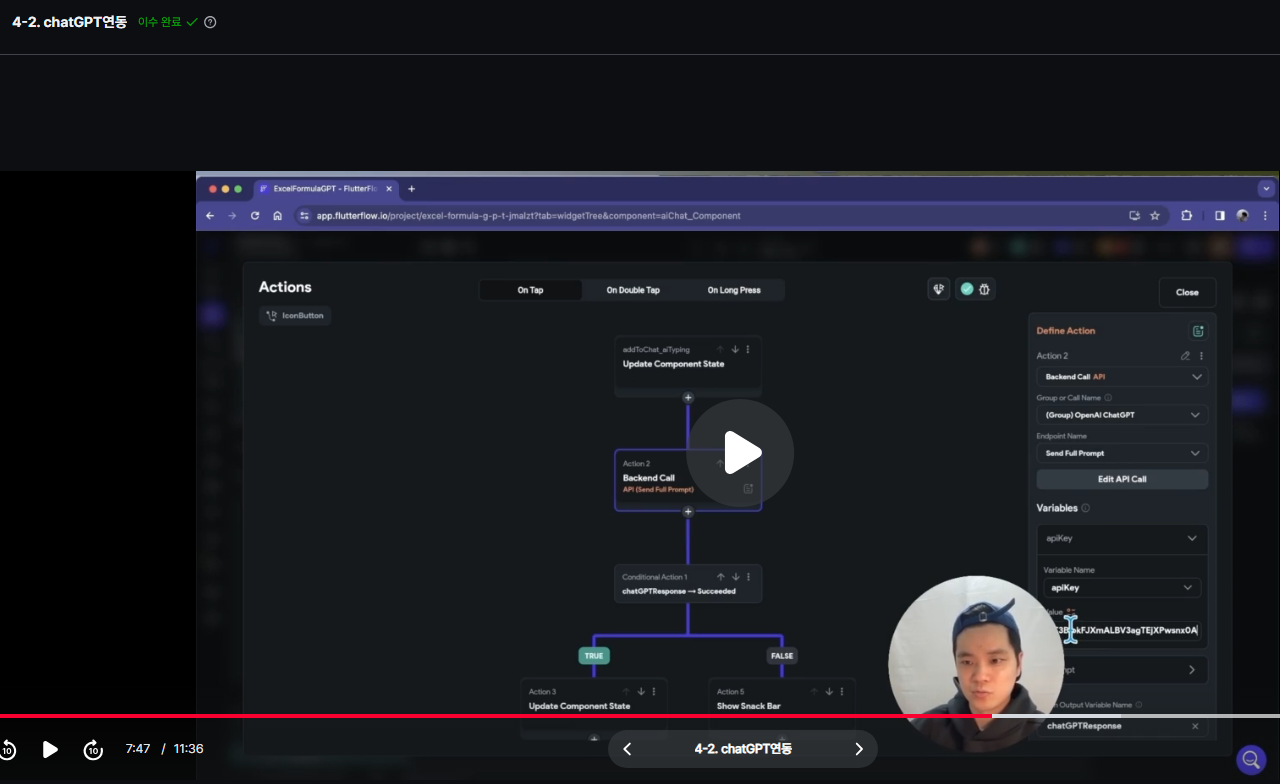The image size is (1280, 784).
Task: Open the (Group) OpenAI ChatGPT dropdown
Action: coord(1122,415)
